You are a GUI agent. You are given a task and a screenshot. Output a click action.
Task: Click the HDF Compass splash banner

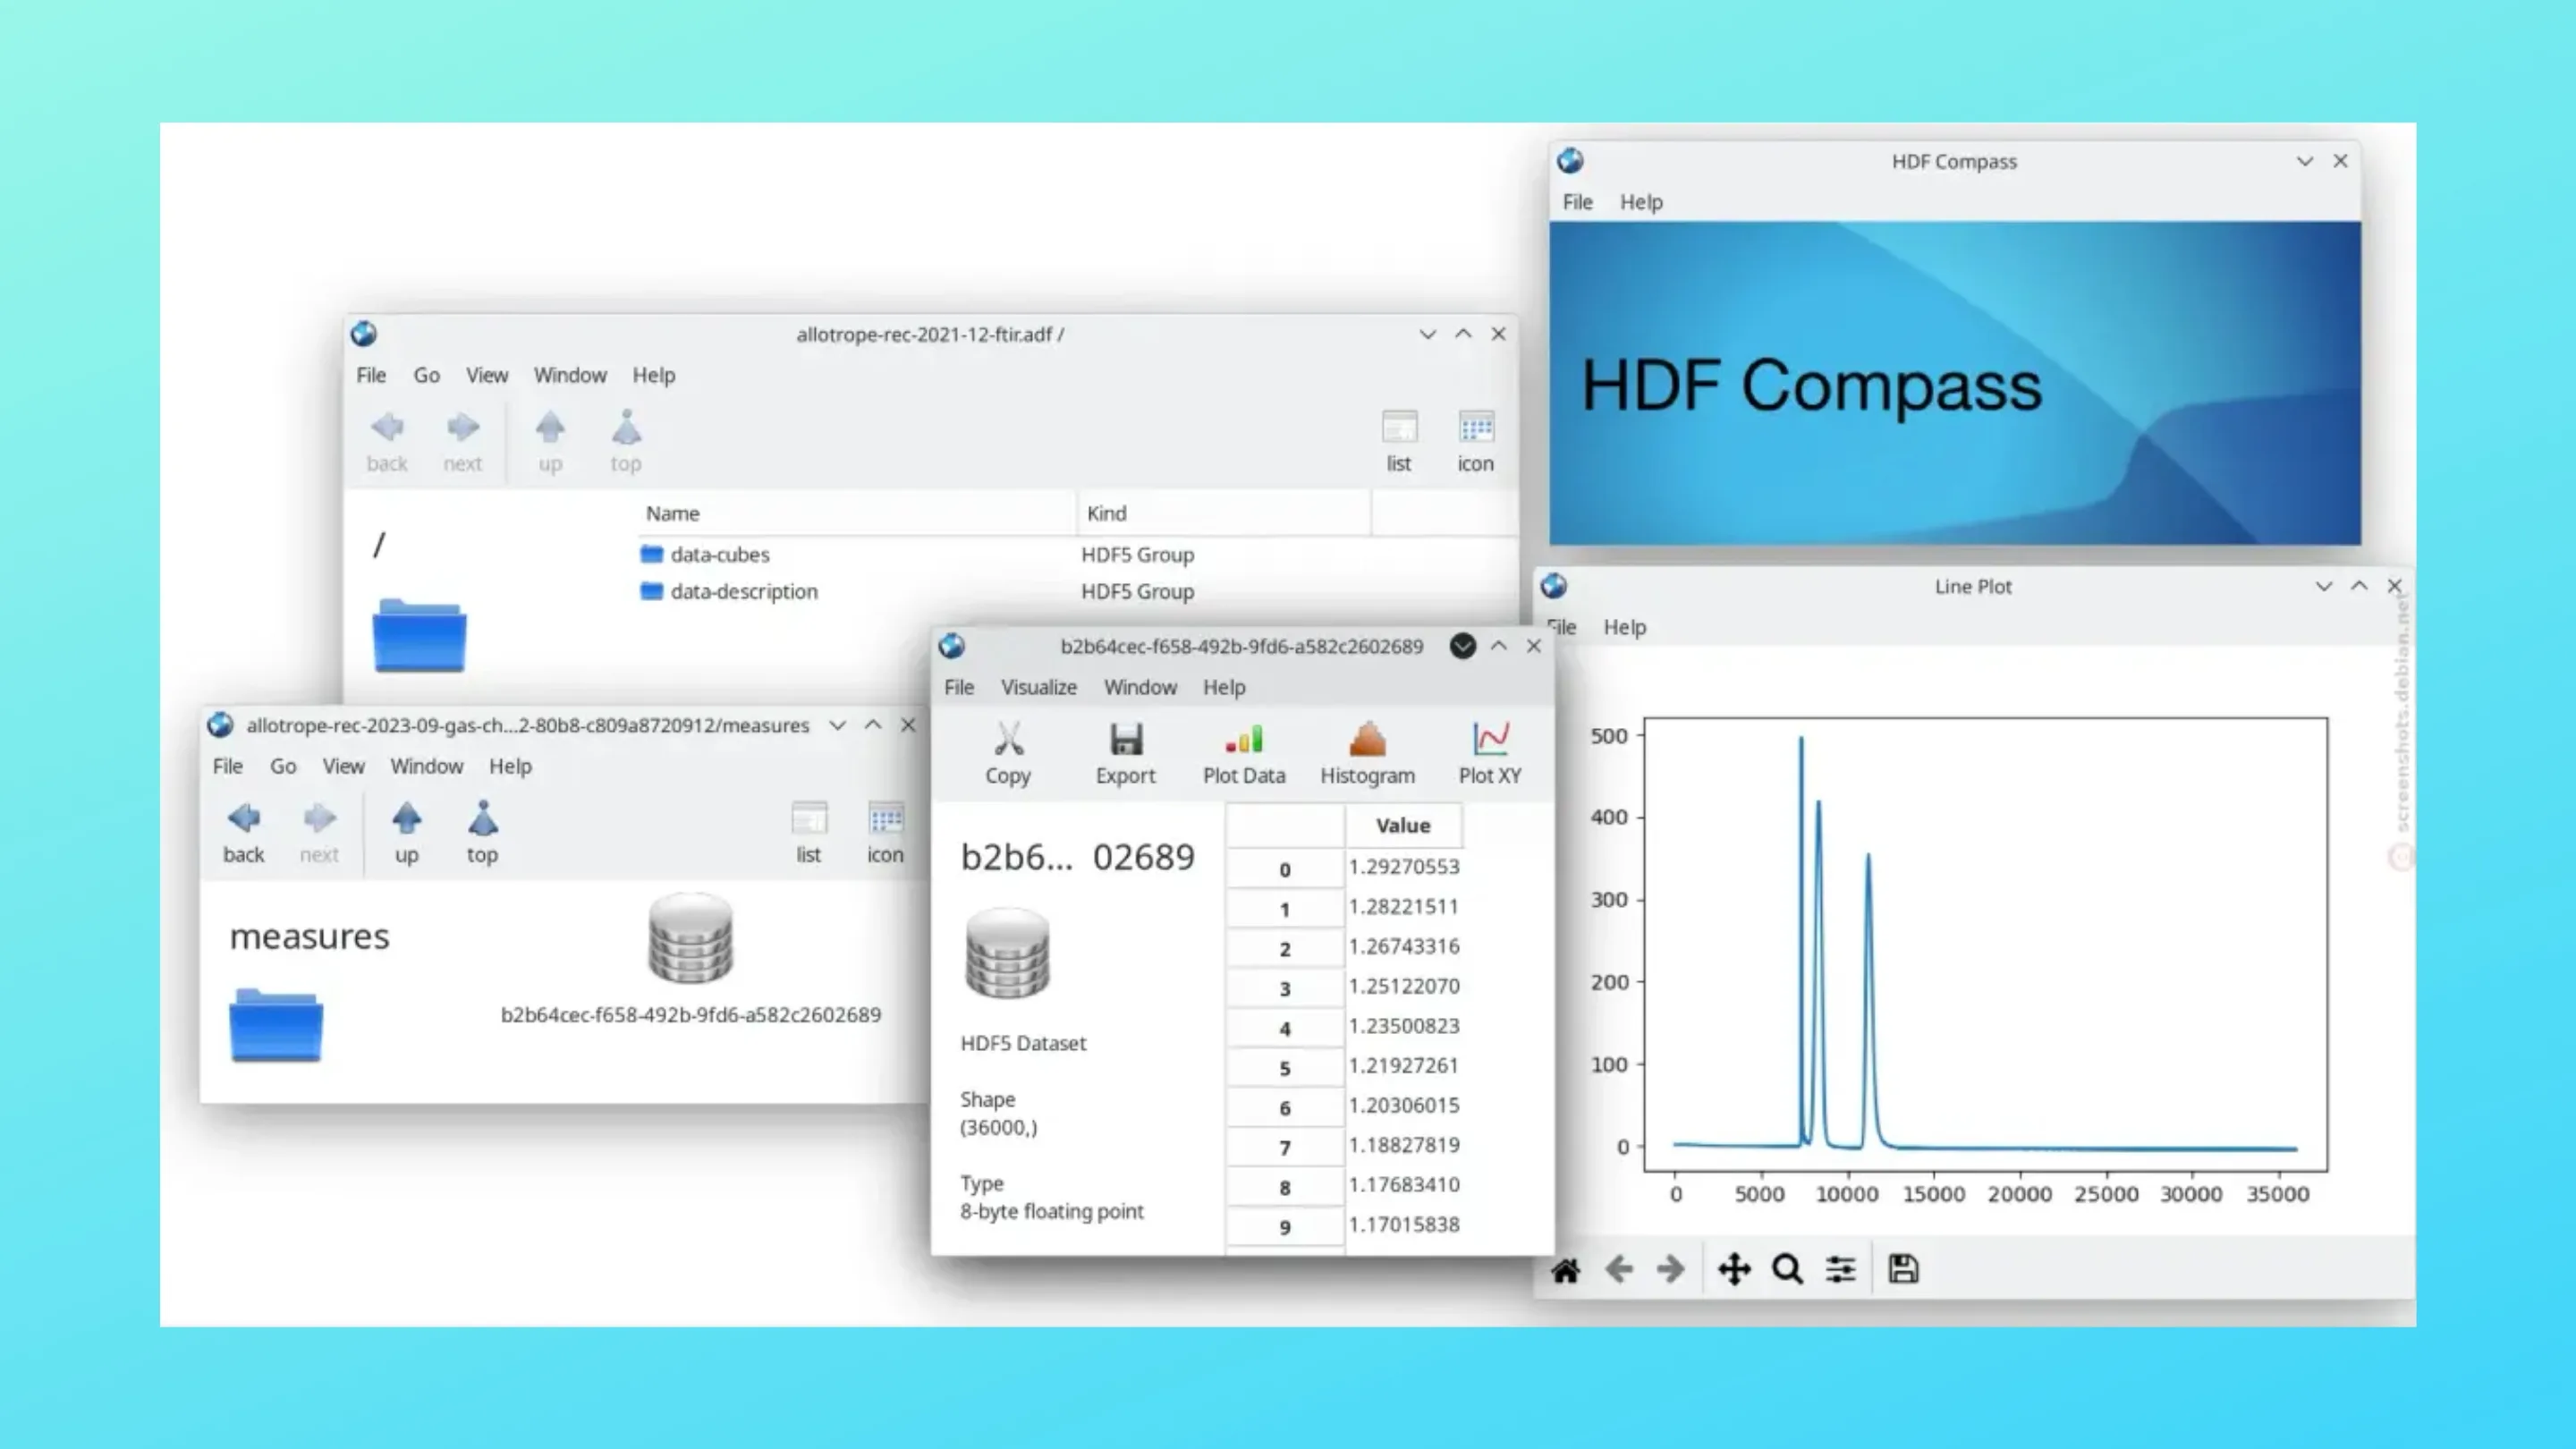tap(1955, 384)
